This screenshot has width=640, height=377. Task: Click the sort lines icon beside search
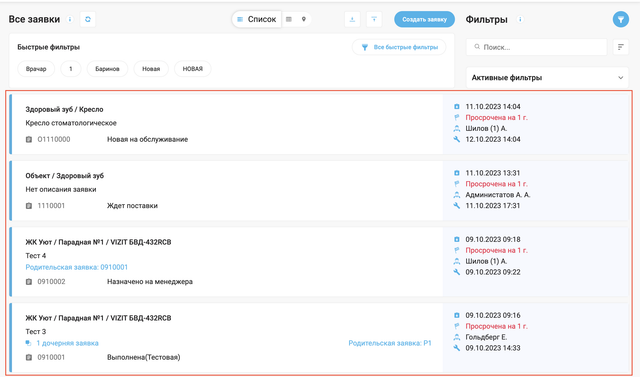[620, 47]
